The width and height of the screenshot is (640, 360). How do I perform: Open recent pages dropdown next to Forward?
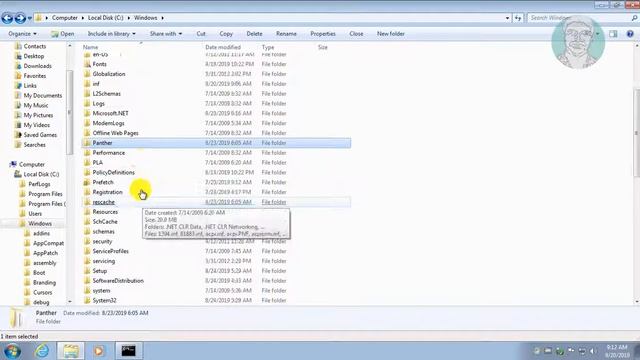point(29,18)
